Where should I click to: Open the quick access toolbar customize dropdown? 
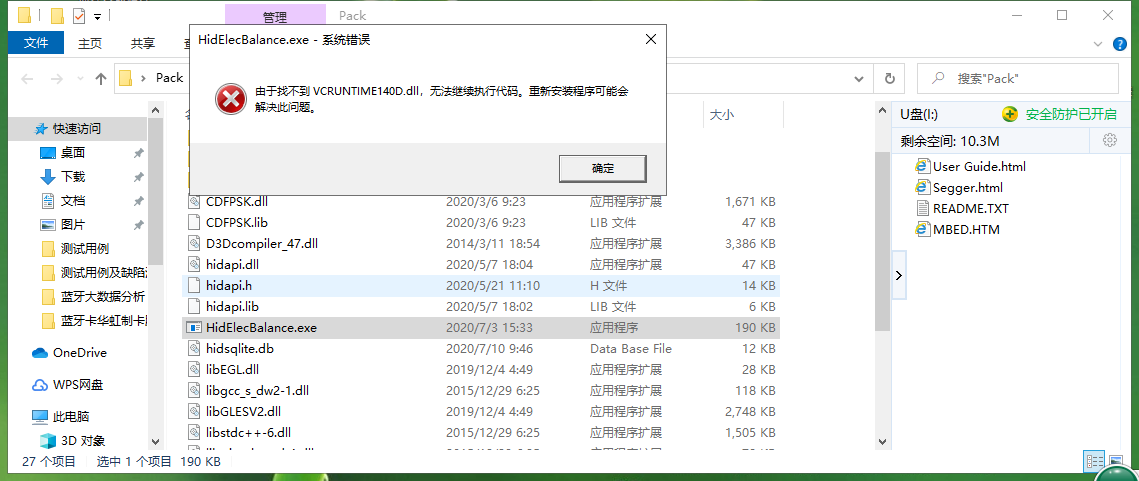[97, 15]
